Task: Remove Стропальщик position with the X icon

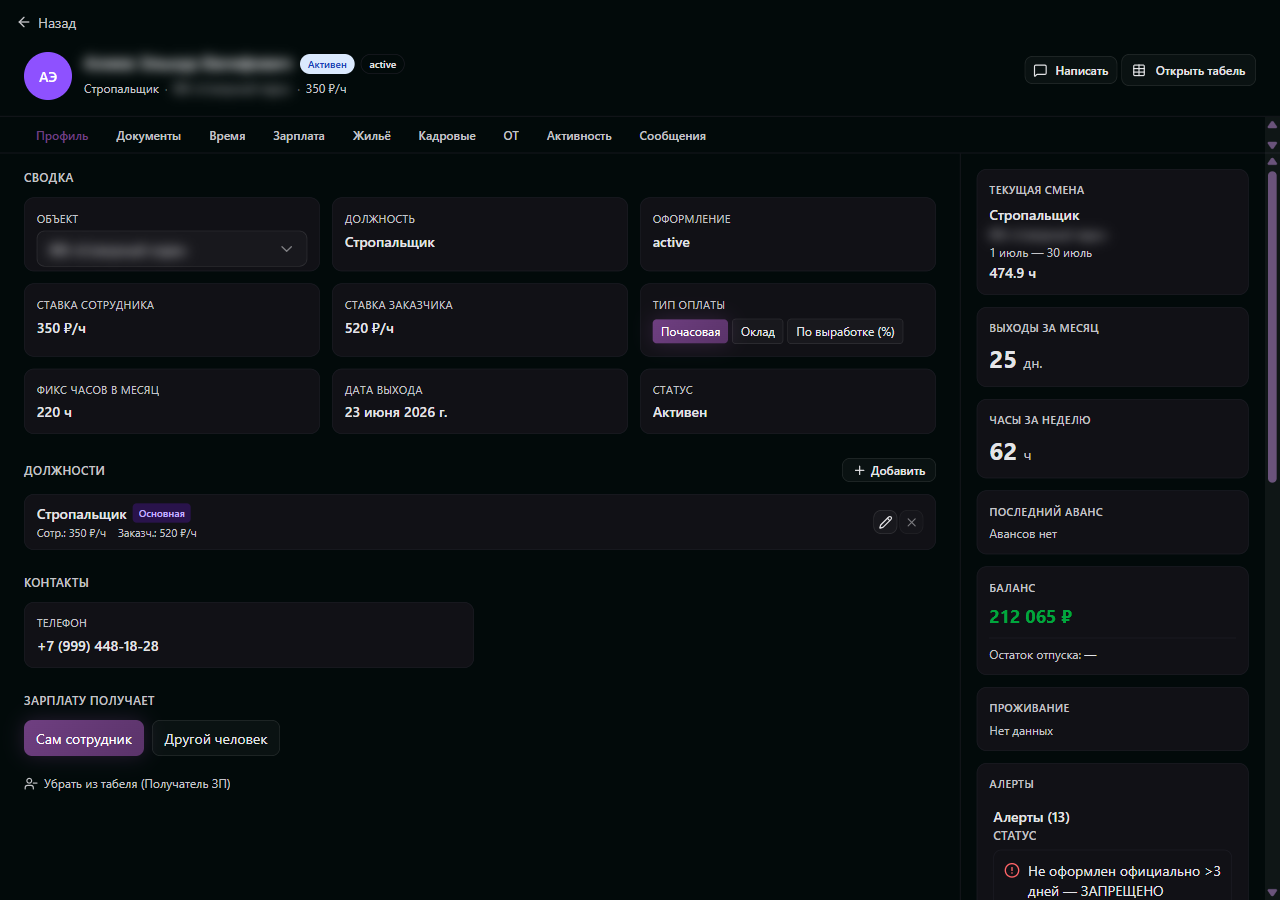Action: click(911, 522)
